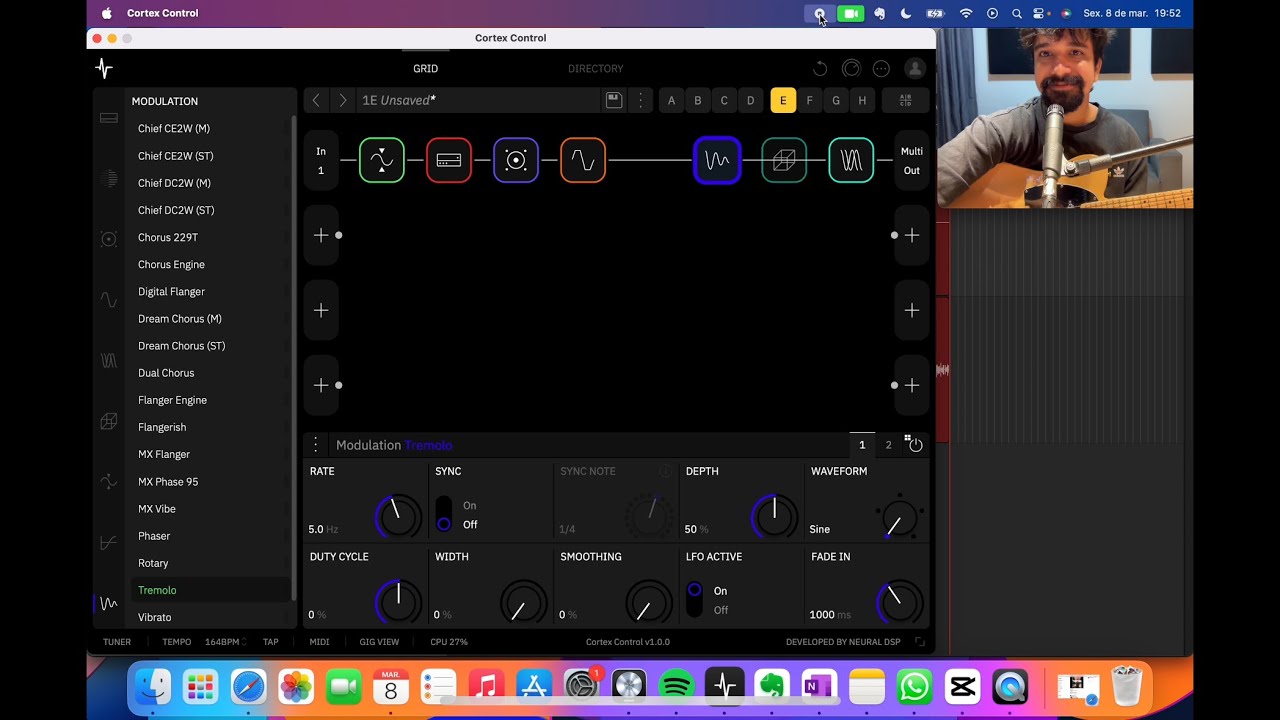Image resolution: width=1280 pixels, height=720 pixels.
Task: Open WhatsApp from the Dock
Action: pos(914,687)
